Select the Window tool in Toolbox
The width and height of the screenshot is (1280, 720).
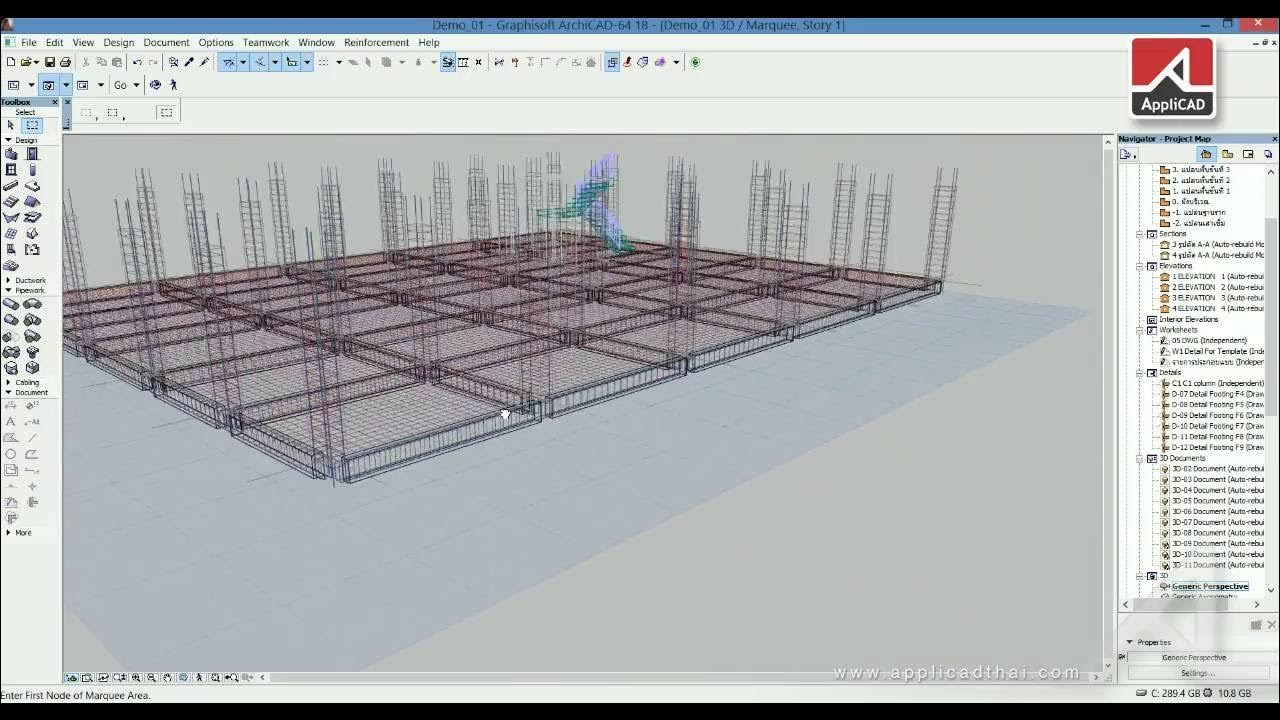[x=11, y=170]
